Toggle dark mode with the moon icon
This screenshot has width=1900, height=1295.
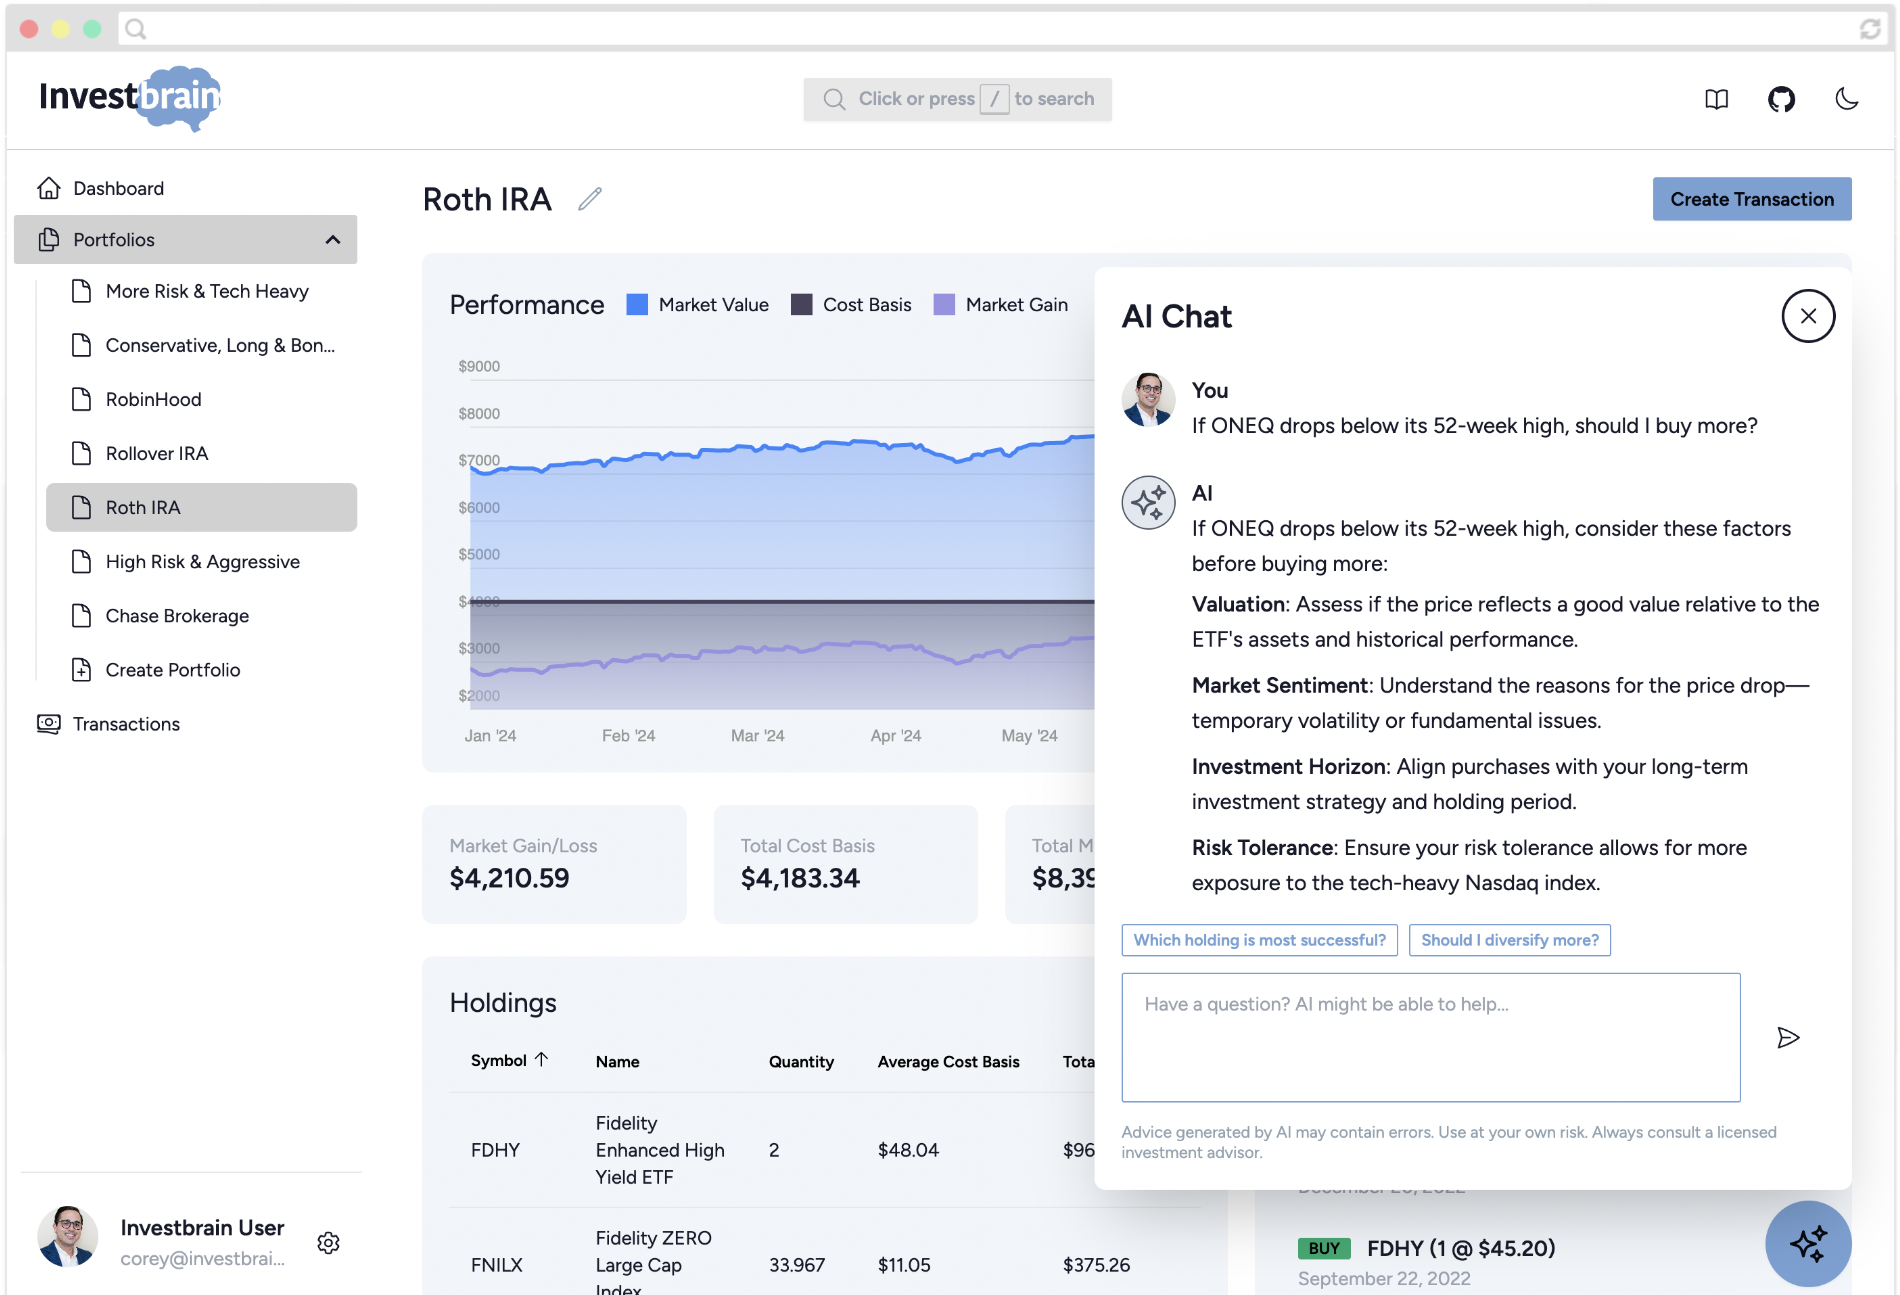(1847, 99)
